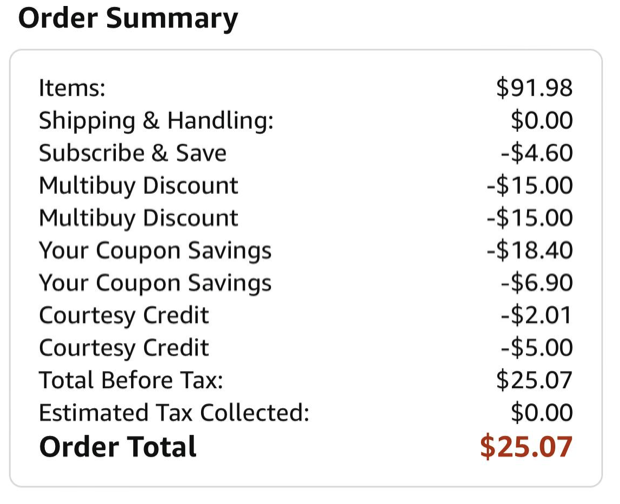Screen dimensions: 620x504
Task: Select the -$18.40 coupon savings amount
Action: pos(531,250)
